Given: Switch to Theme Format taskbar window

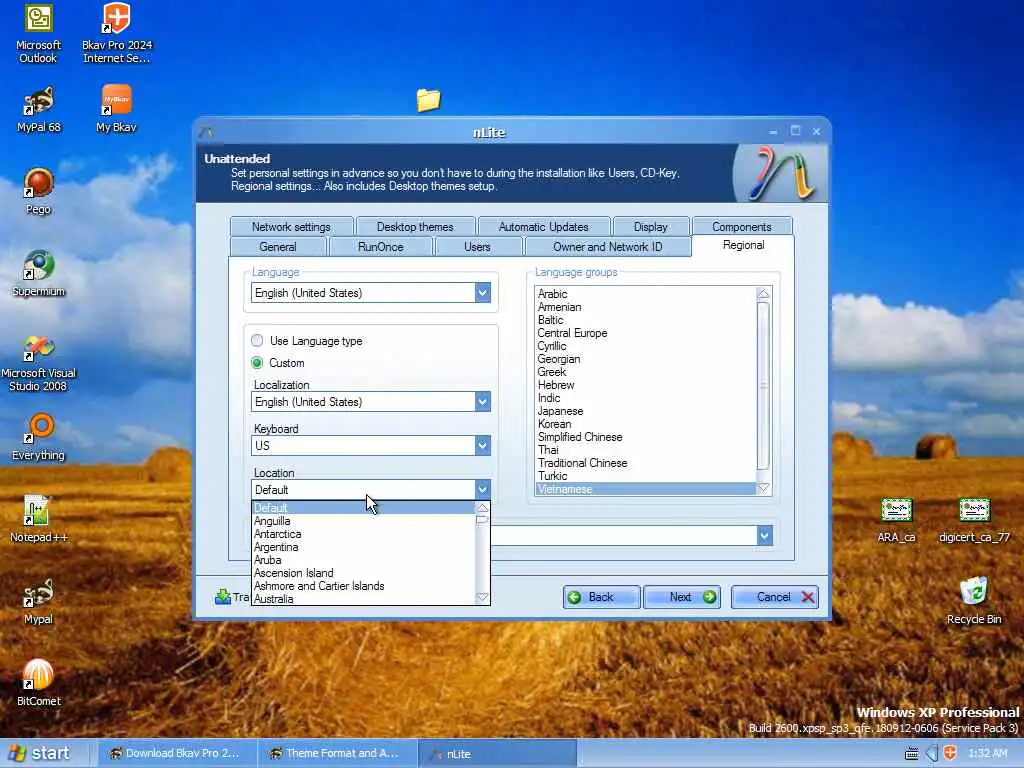Looking at the screenshot, I should point(337,753).
